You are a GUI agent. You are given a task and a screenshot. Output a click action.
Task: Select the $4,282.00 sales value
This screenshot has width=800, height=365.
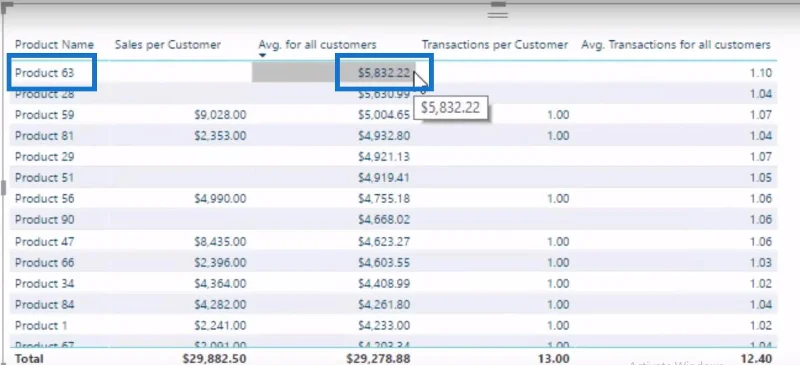220,305
